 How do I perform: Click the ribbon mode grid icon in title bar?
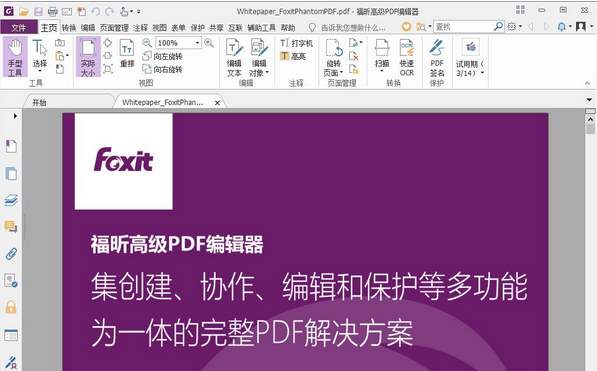(x=520, y=10)
